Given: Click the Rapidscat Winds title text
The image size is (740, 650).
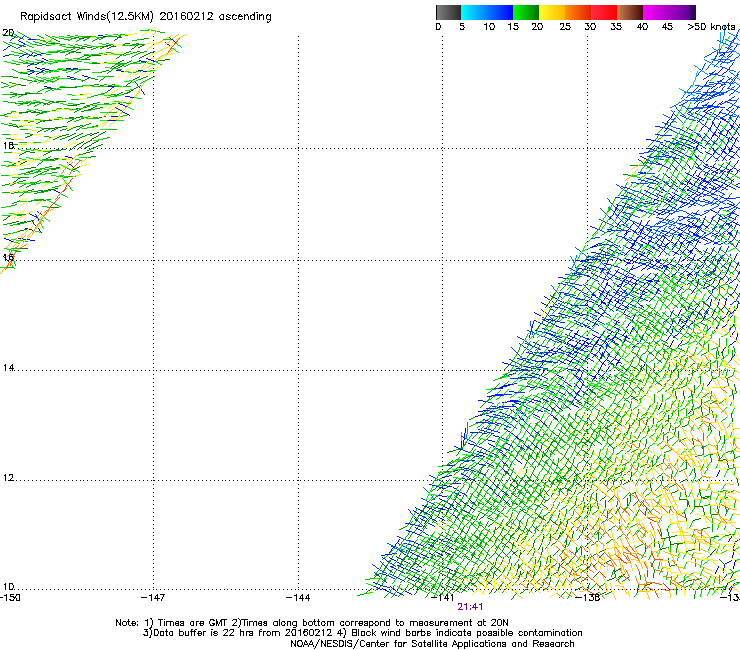Looking at the screenshot, I should 146,17.
